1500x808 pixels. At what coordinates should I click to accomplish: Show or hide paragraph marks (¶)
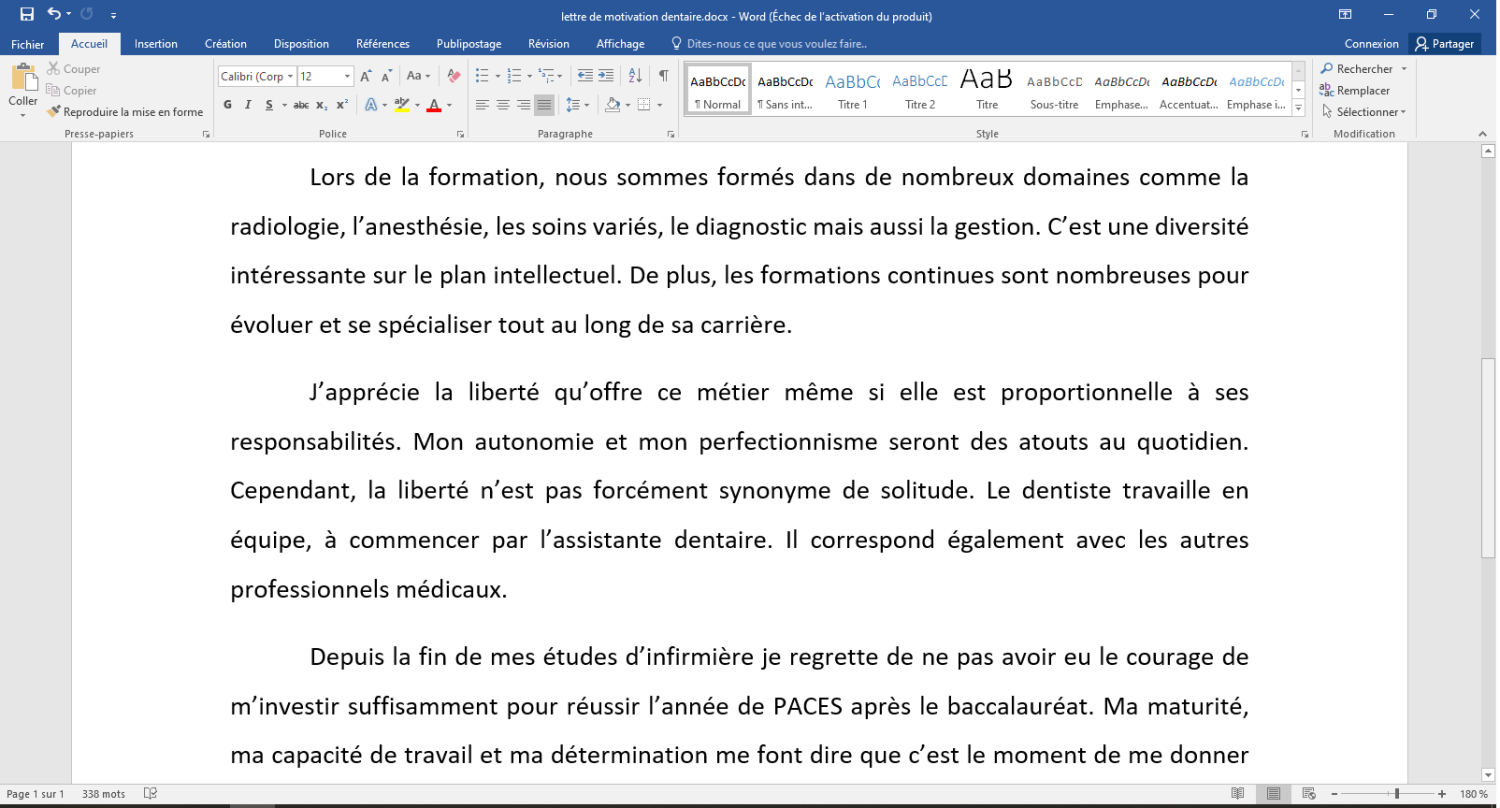(663, 76)
